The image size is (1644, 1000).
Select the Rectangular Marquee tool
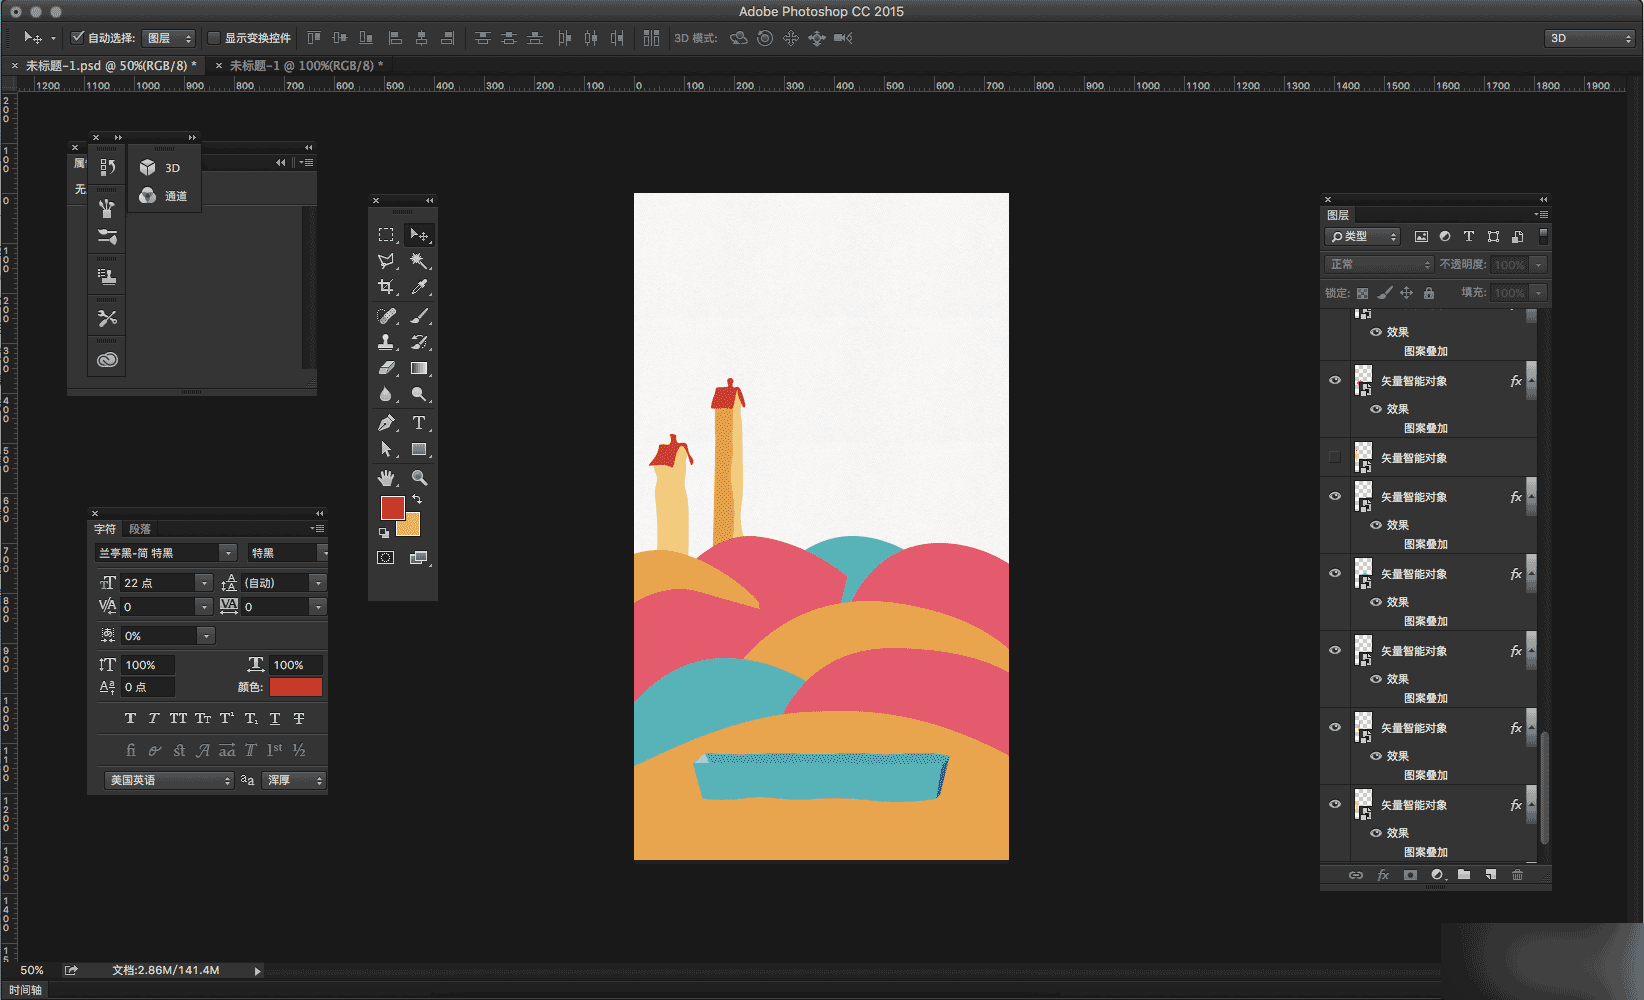386,235
